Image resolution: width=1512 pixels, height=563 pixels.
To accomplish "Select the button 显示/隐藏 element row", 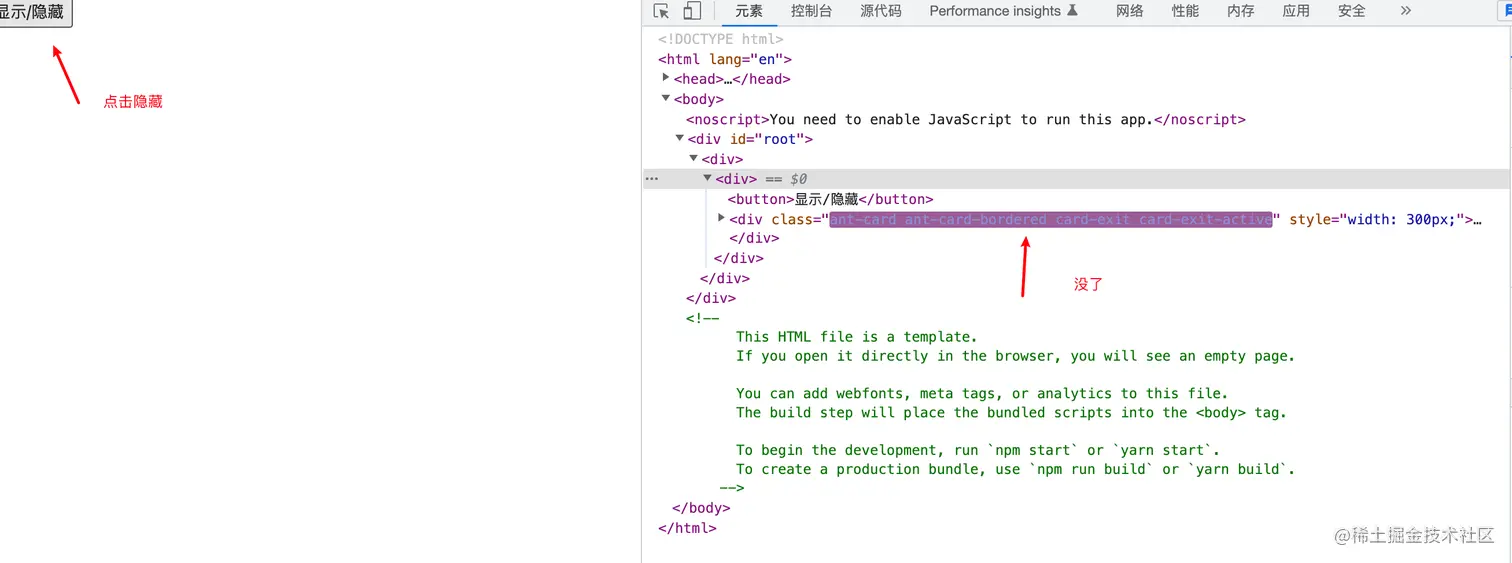I will 830,199.
